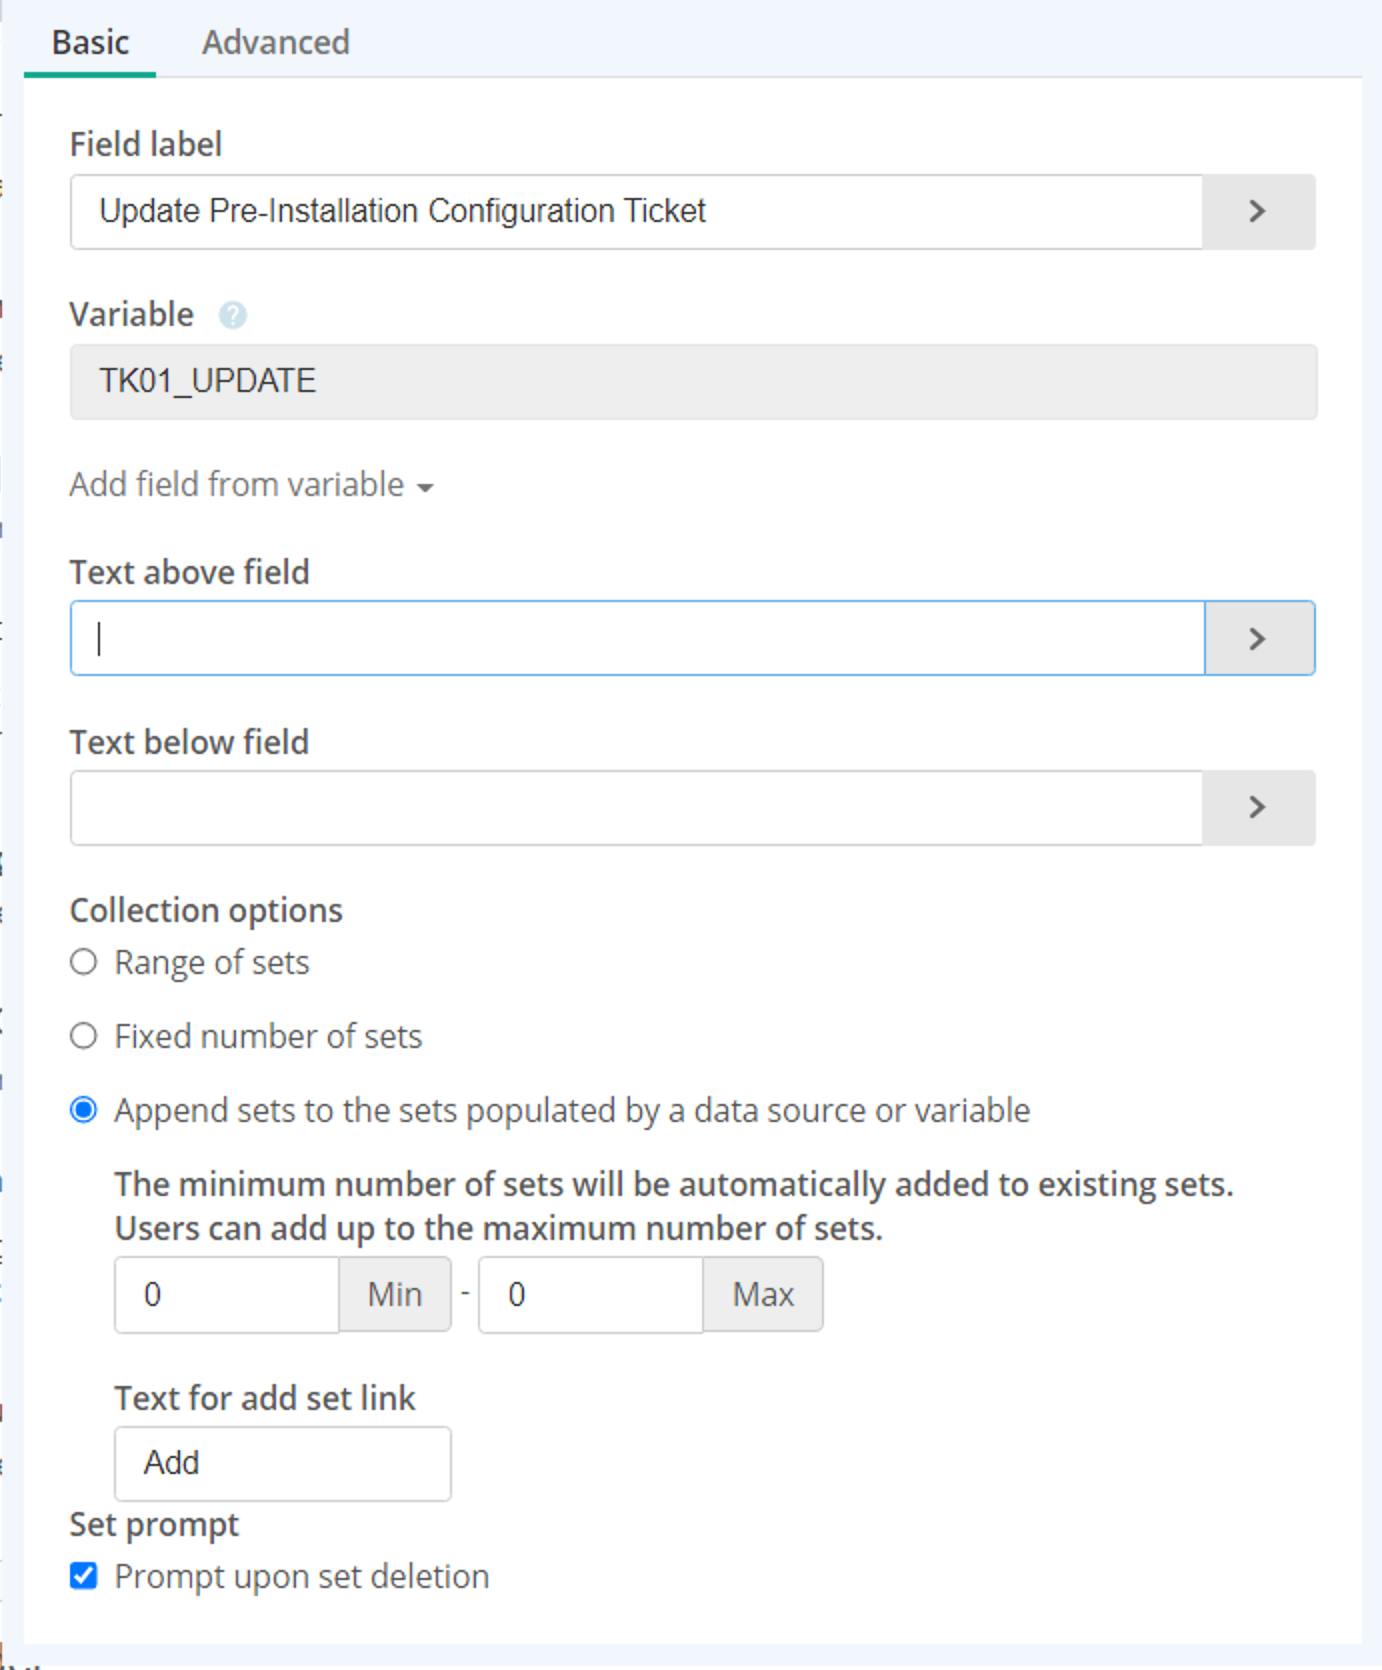The width and height of the screenshot is (1382, 1670).
Task: Click the Text above field arrow button
Action: (1259, 638)
